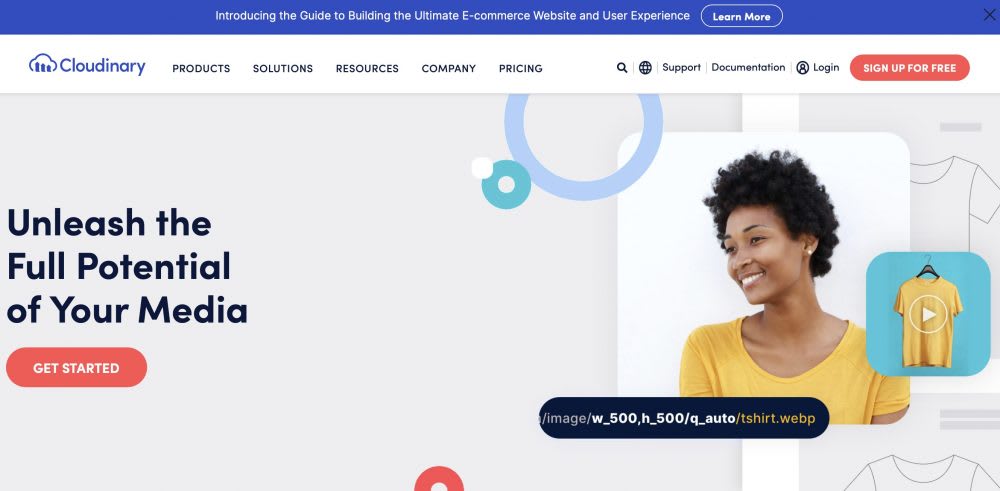Expand the Resources menu
This screenshot has width=1000, height=491.
367,68
